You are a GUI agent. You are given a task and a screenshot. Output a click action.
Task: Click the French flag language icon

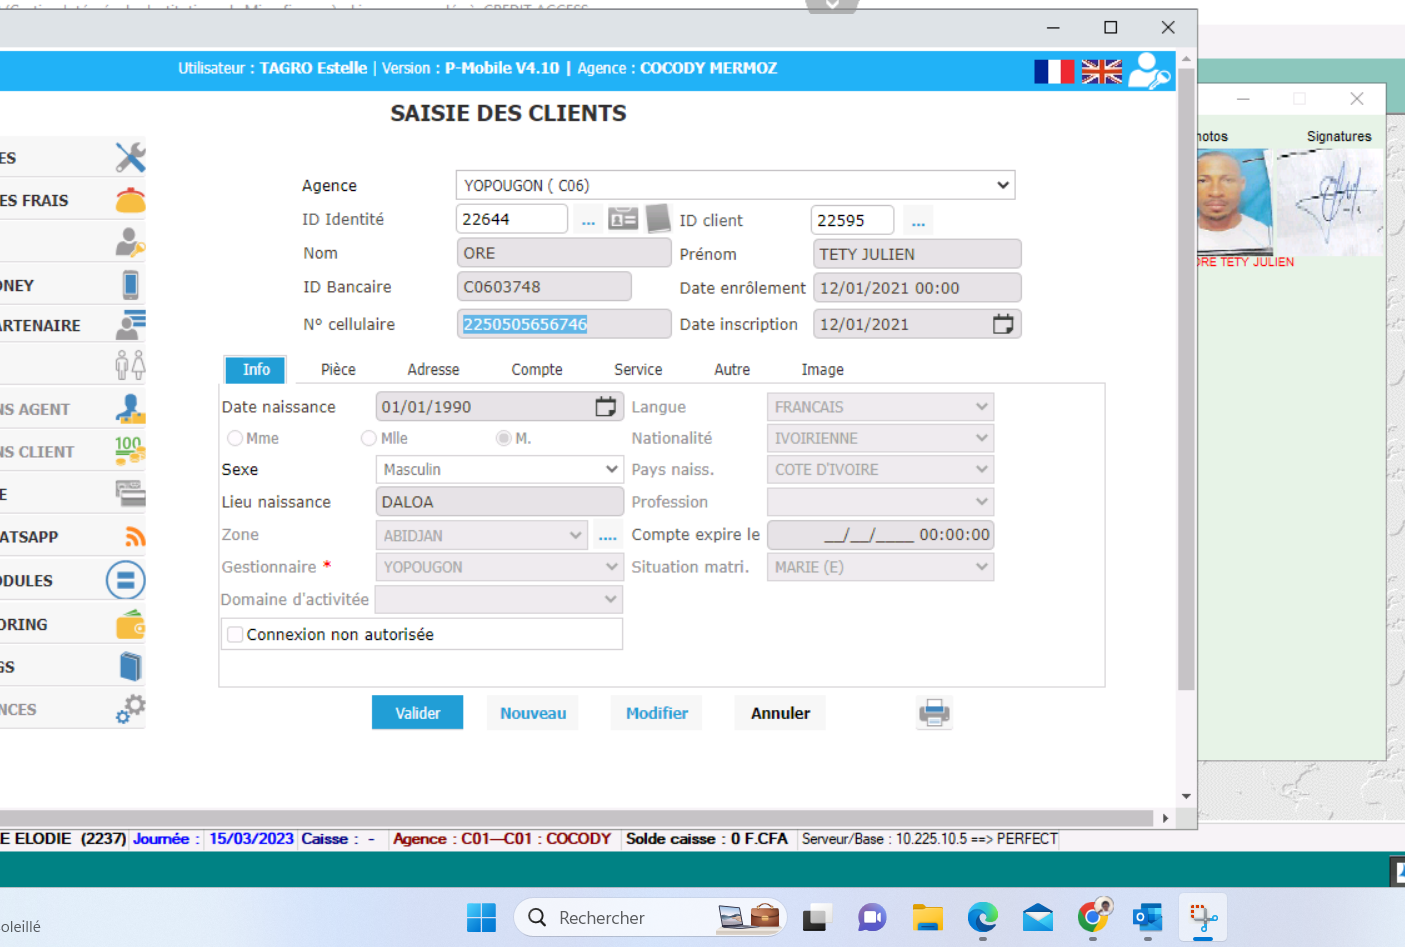[1053, 71]
